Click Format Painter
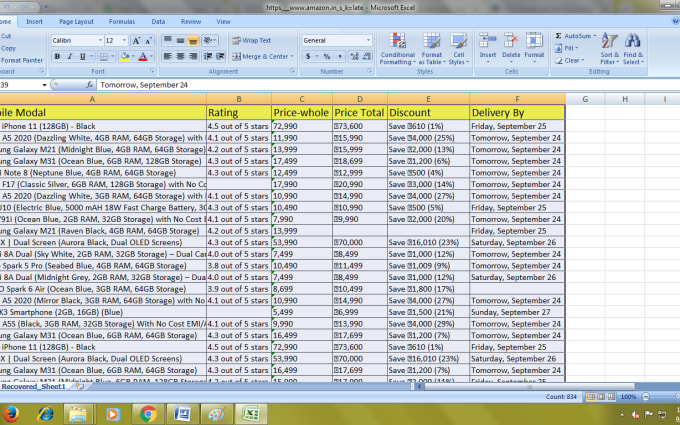Viewport: 680px width, 425px height. 21,60
